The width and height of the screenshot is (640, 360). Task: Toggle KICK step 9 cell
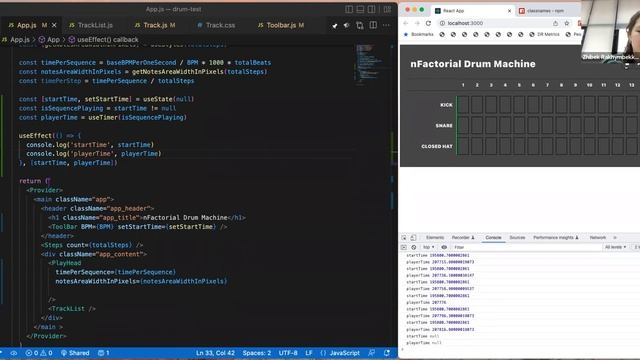[x=576, y=105]
